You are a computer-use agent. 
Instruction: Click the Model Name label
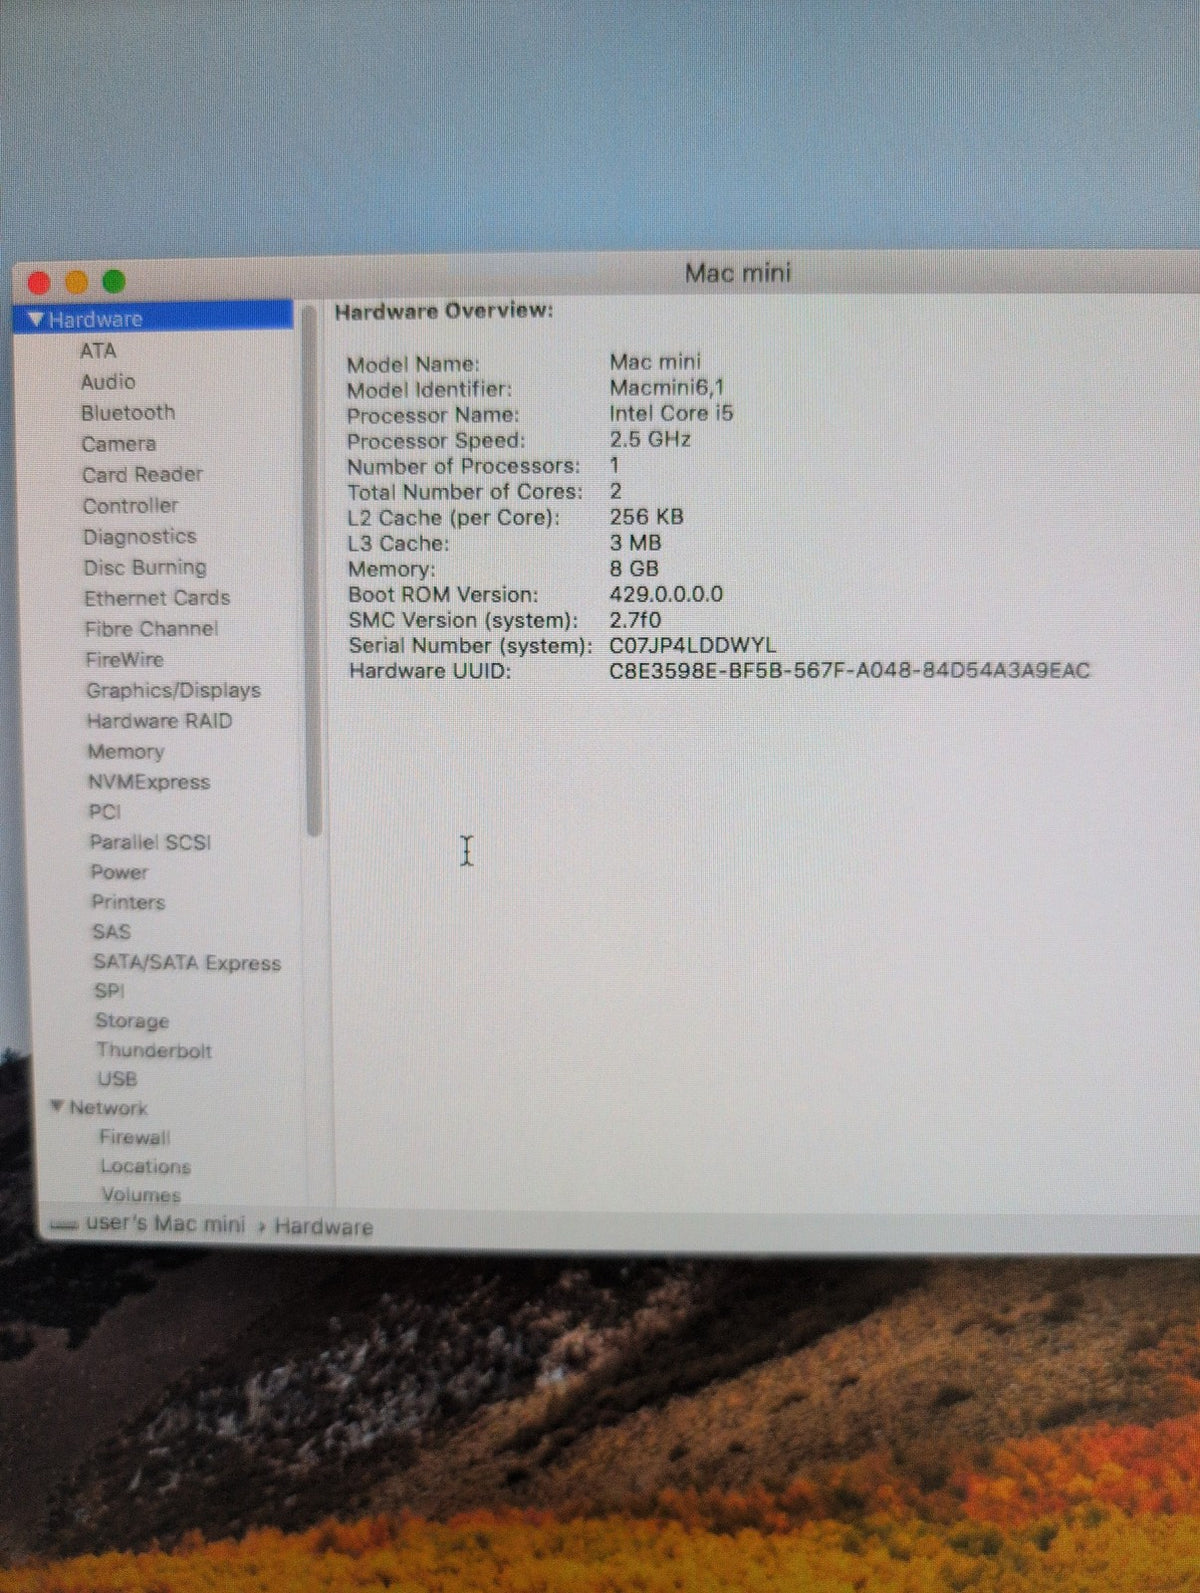tap(413, 364)
